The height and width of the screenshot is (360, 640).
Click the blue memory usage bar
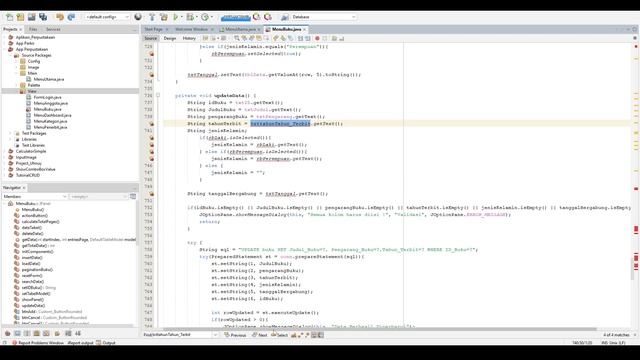coord(236,17)
